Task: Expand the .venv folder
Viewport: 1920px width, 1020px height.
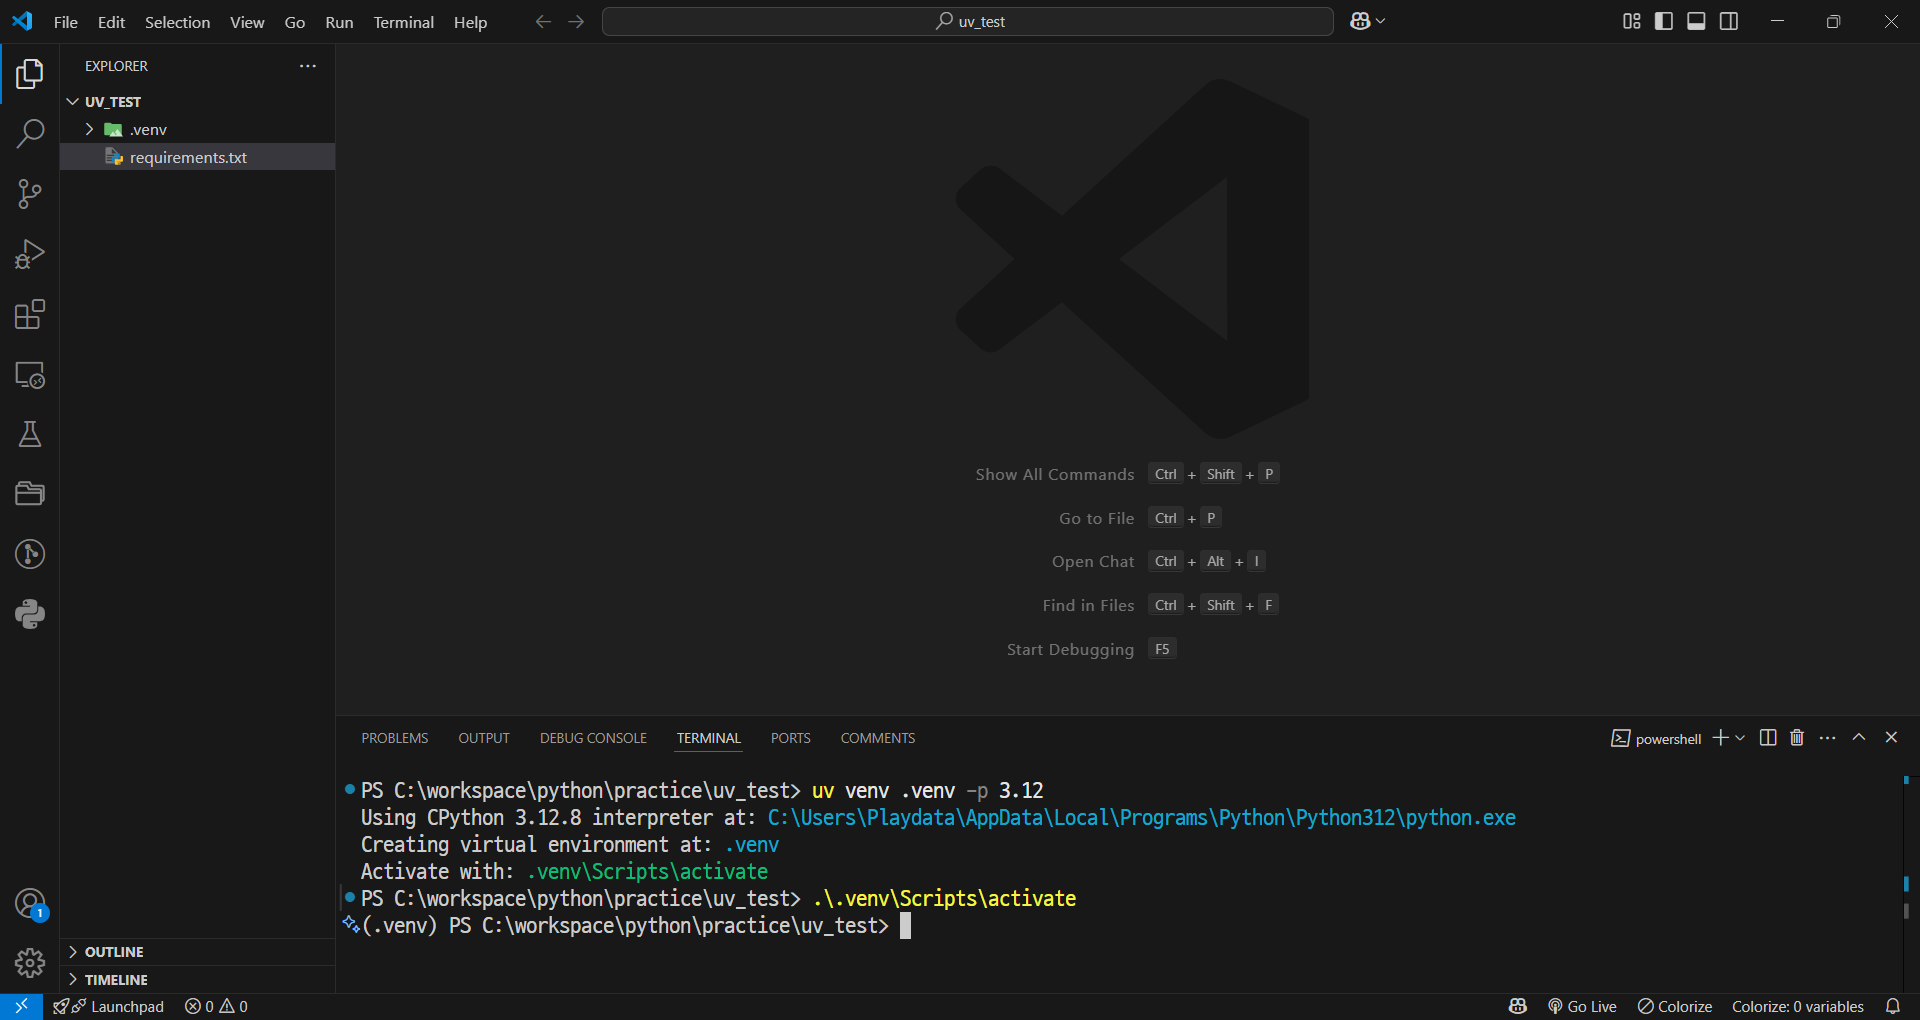Action: coord(197,130)
